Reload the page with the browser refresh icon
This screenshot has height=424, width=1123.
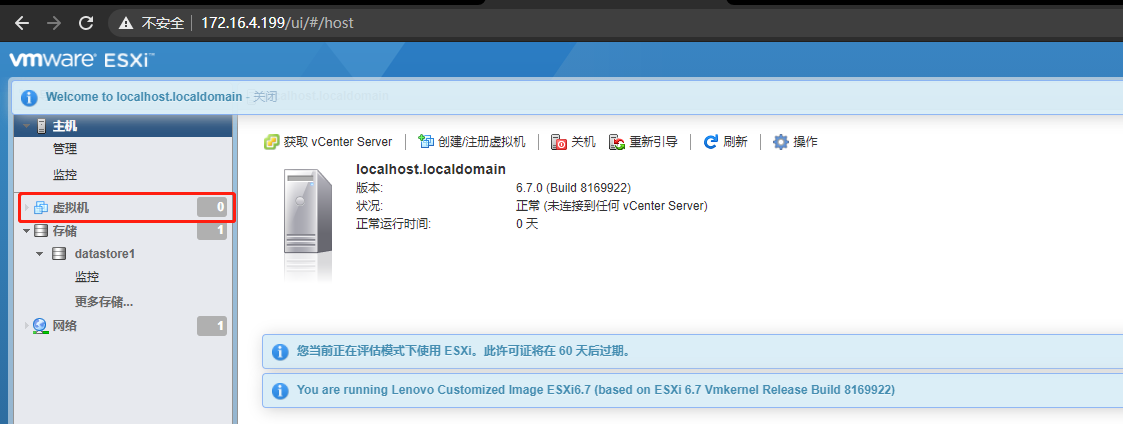pyautogui.click(x=86, y=23)
